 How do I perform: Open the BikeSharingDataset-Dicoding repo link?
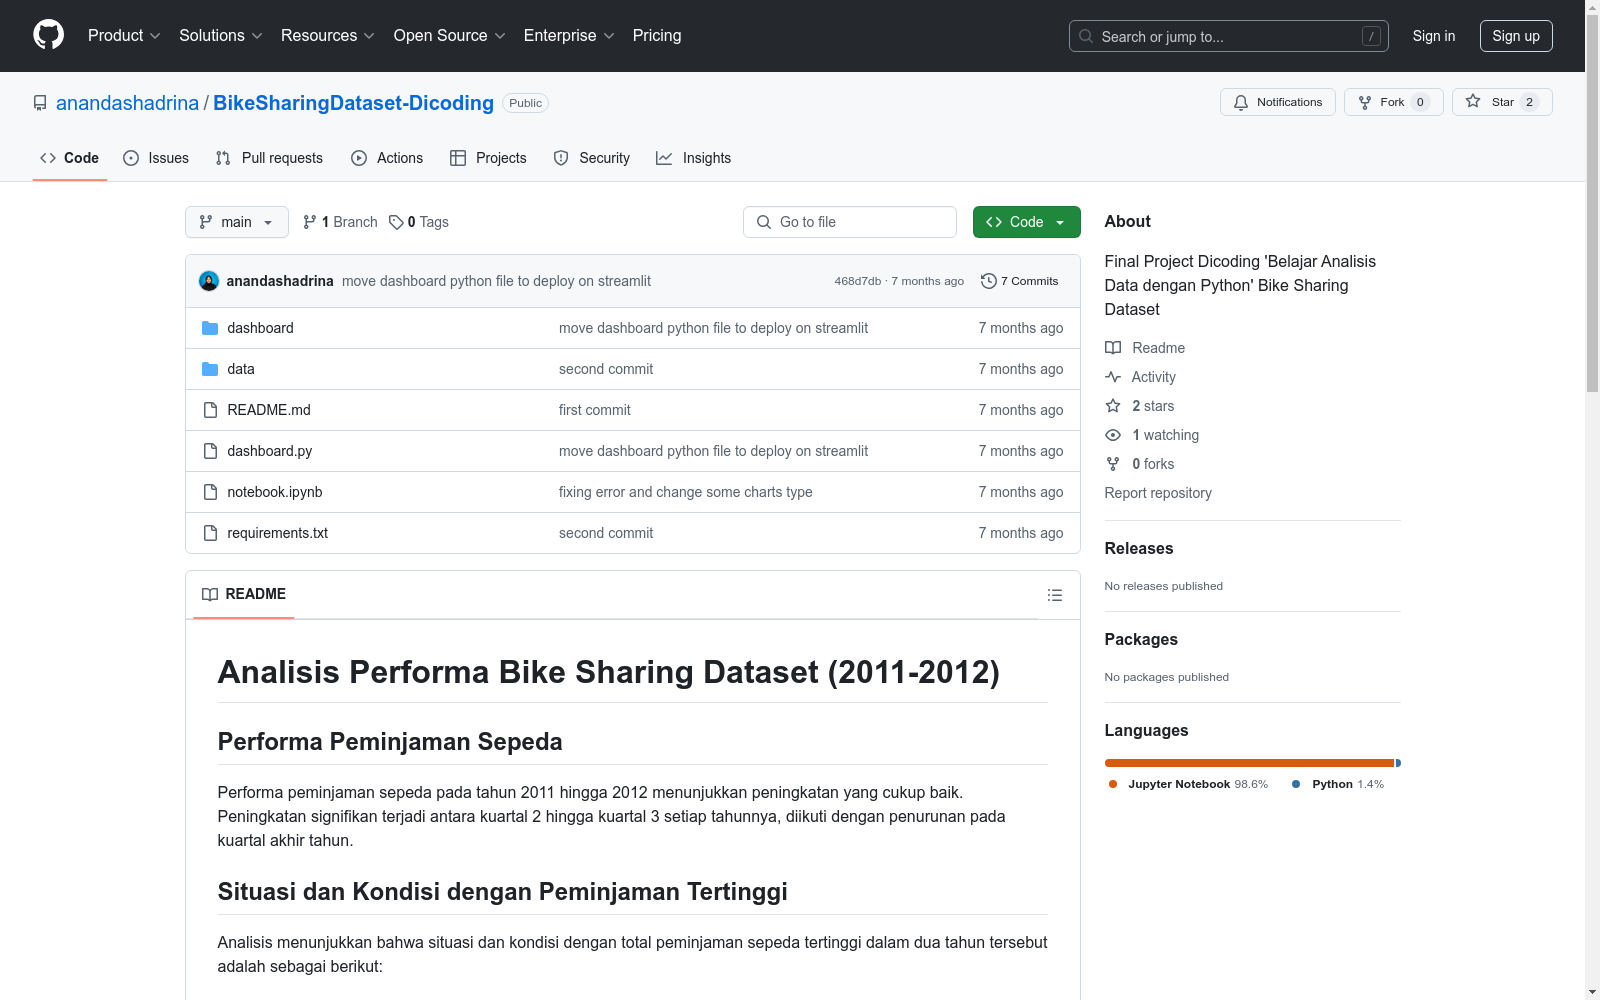(353, 103)
